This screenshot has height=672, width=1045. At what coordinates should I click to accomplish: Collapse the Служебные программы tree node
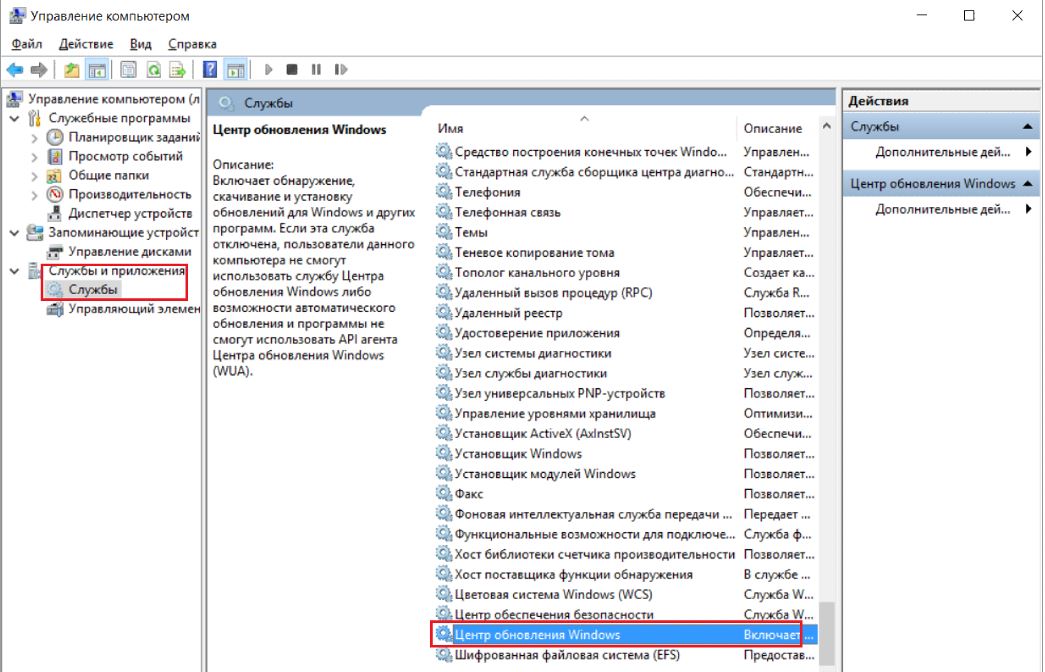click(14, 119)
